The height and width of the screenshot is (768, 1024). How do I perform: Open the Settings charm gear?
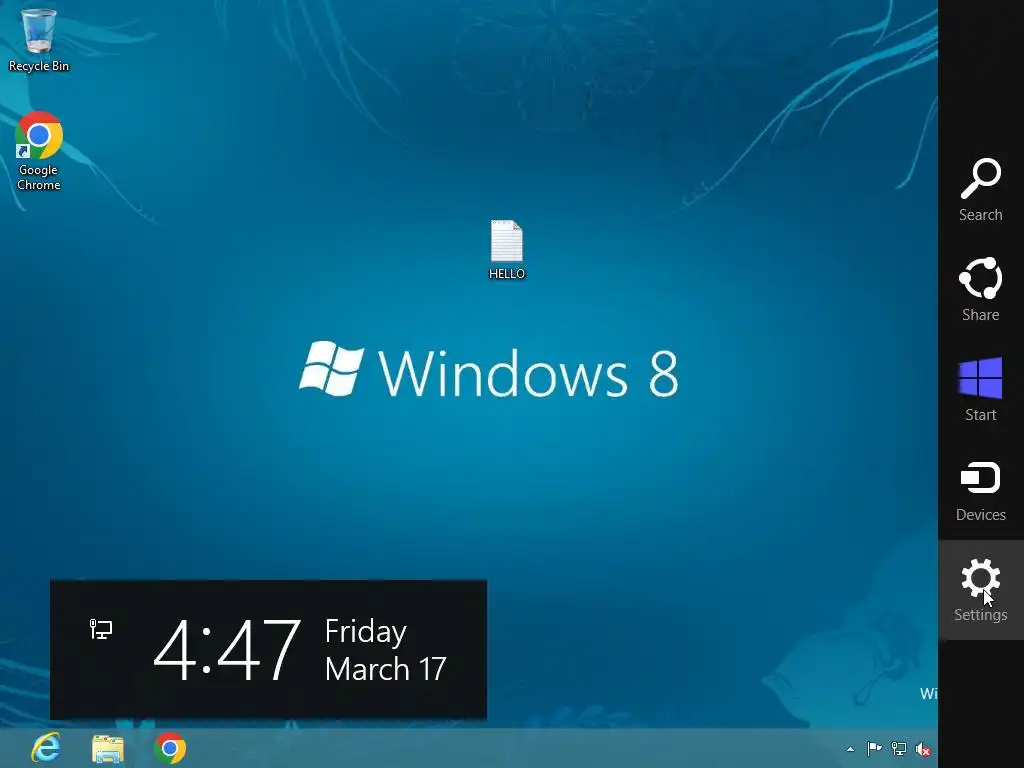(x=980, y=579)
